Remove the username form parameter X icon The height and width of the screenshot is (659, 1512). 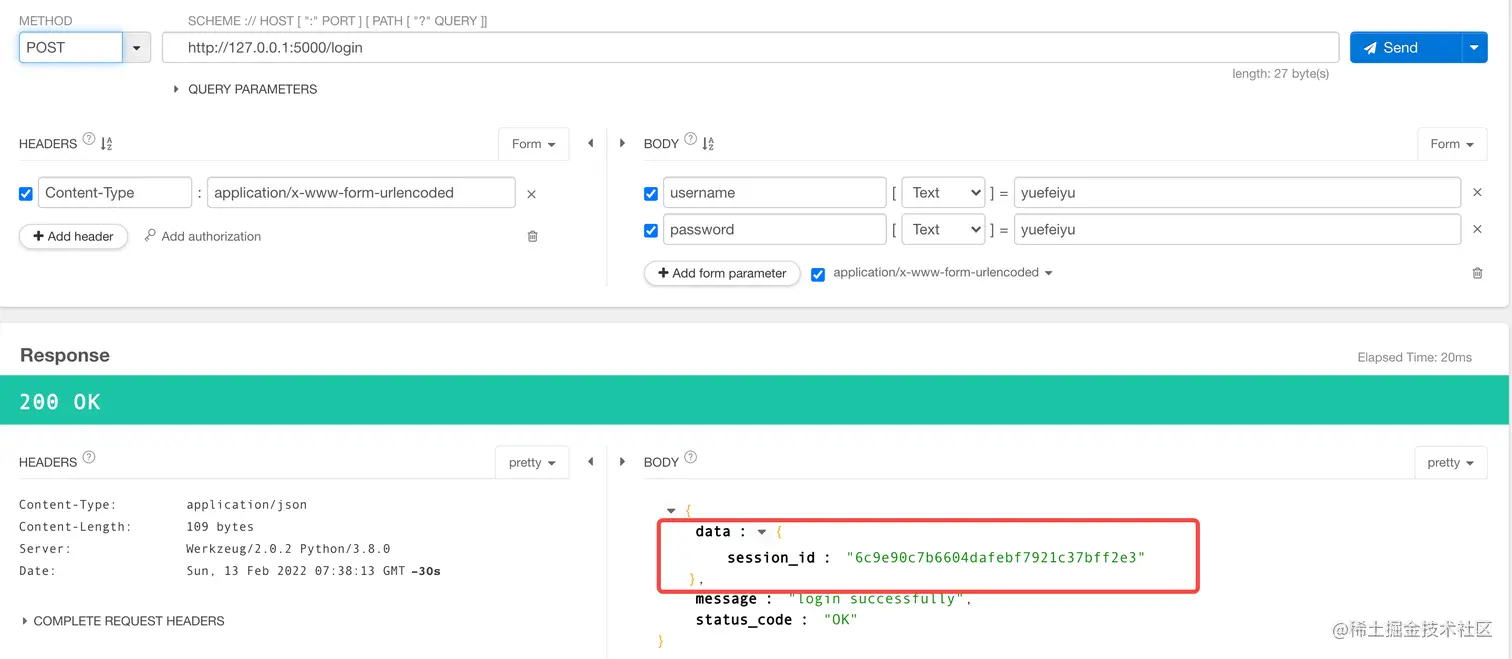[1477, 192]
